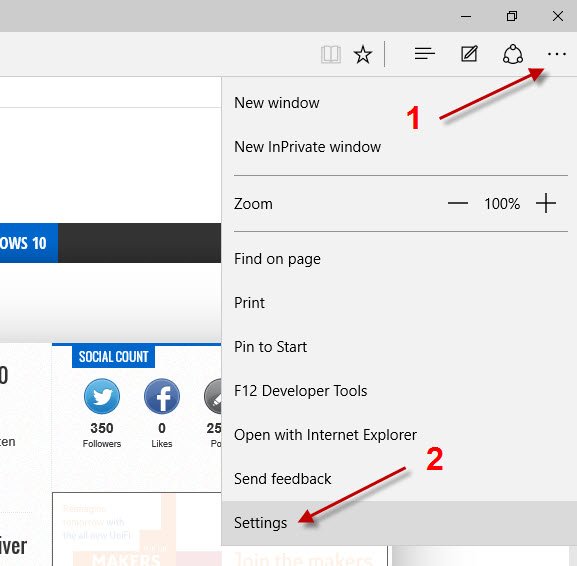
Task: Increase zoom with the plus button
Action: click(x=546, y=203)
